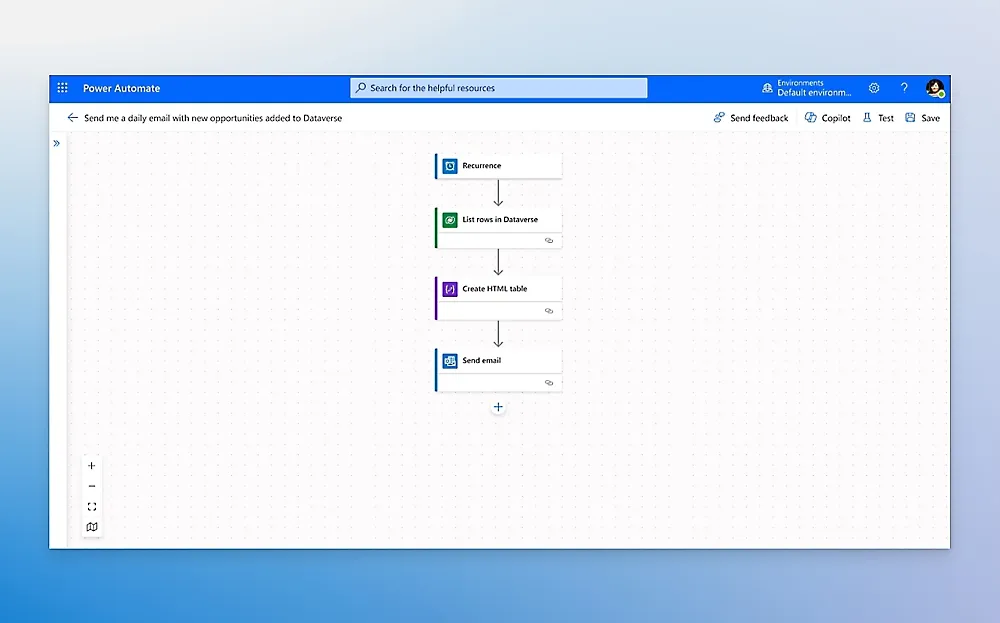Open the Copilot pane
This screenshot has width=1000, height=623.
(828, 118)
